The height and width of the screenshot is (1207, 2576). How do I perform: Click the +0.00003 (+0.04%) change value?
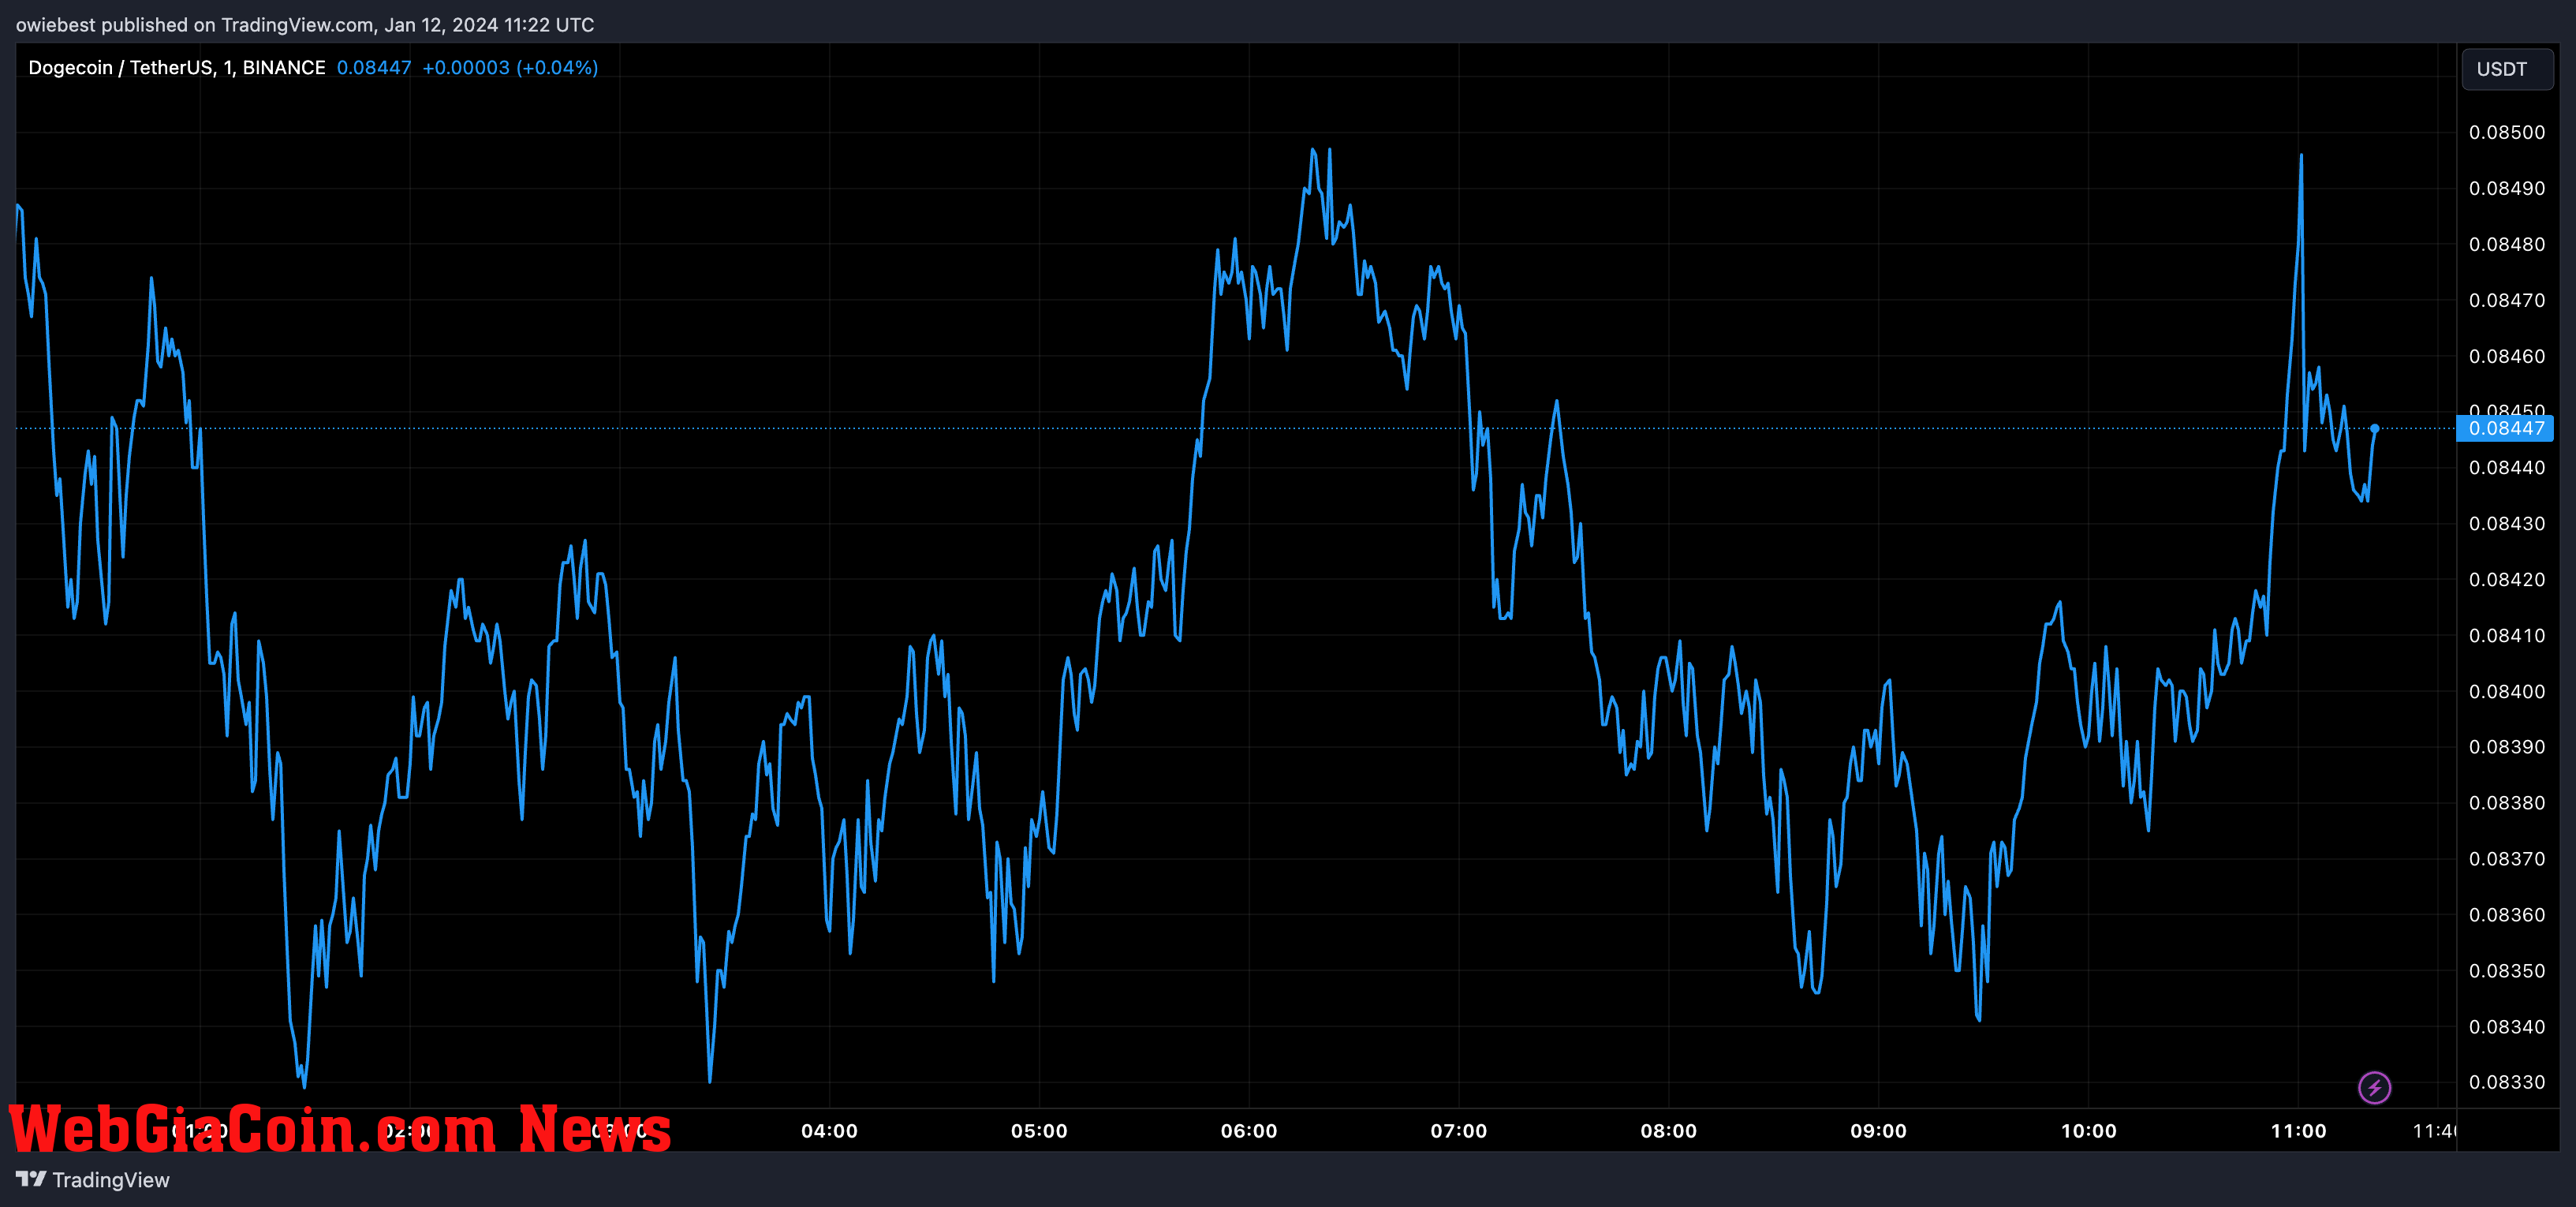point(510,68)
